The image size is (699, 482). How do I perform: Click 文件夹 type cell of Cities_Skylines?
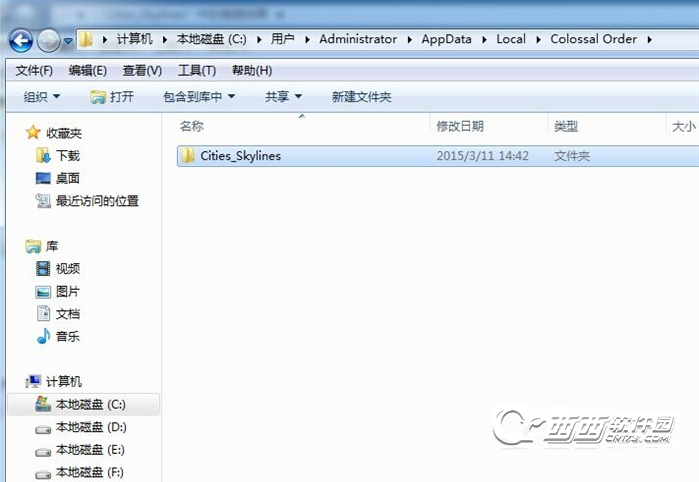pos(572,156)
